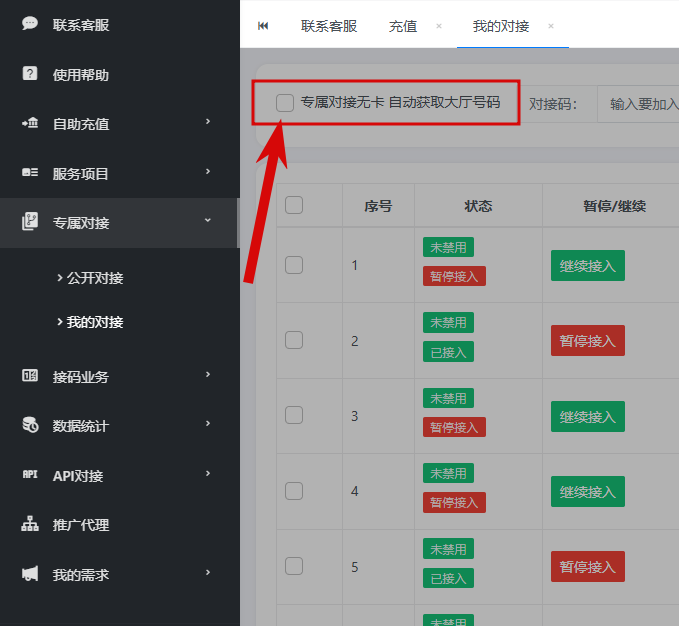679x626 pixels.
Task: Click the 对接码 input field
Action: coord(638,104)
